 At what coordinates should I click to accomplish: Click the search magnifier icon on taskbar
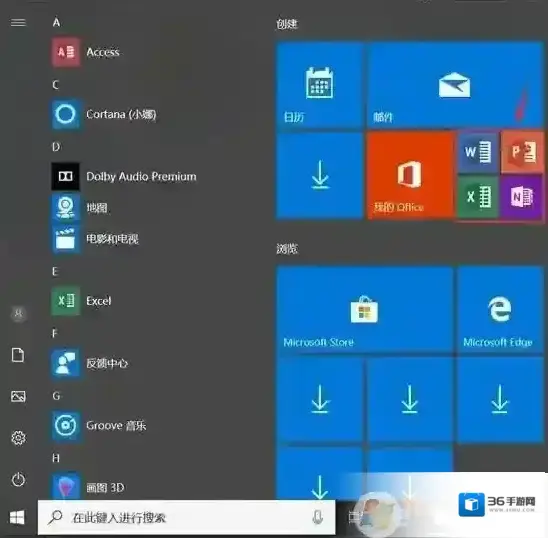tap(56, 517)
